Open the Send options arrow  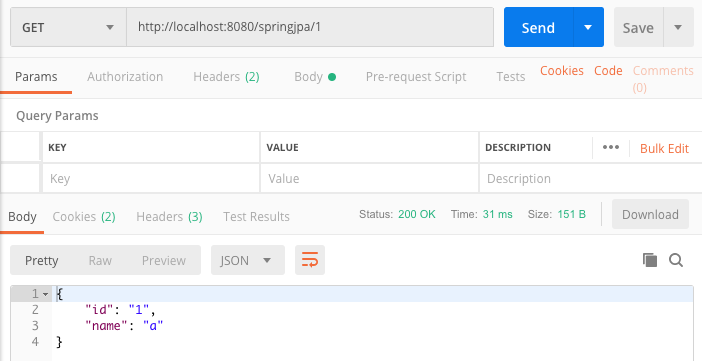point(588,27)
